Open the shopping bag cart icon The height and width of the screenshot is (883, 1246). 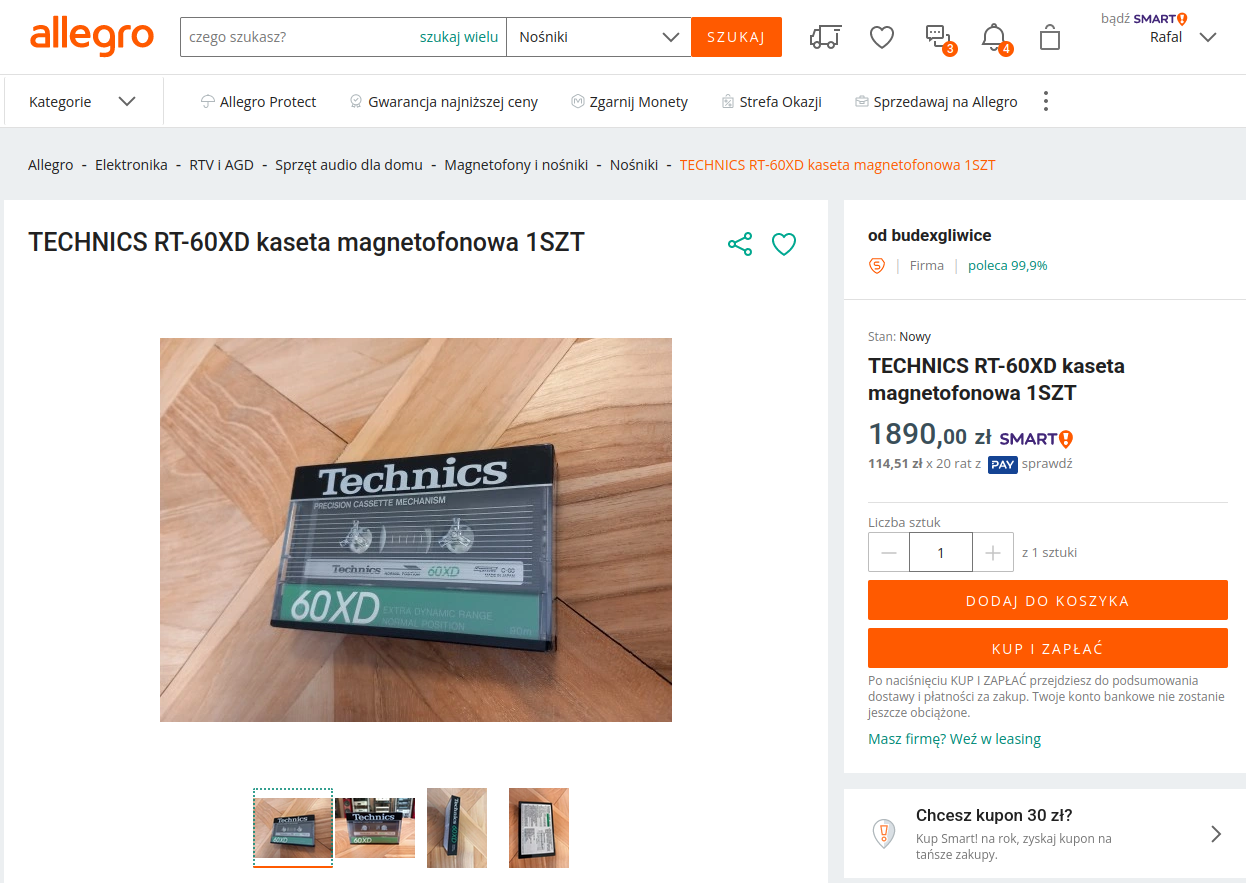coord(1049,37)
